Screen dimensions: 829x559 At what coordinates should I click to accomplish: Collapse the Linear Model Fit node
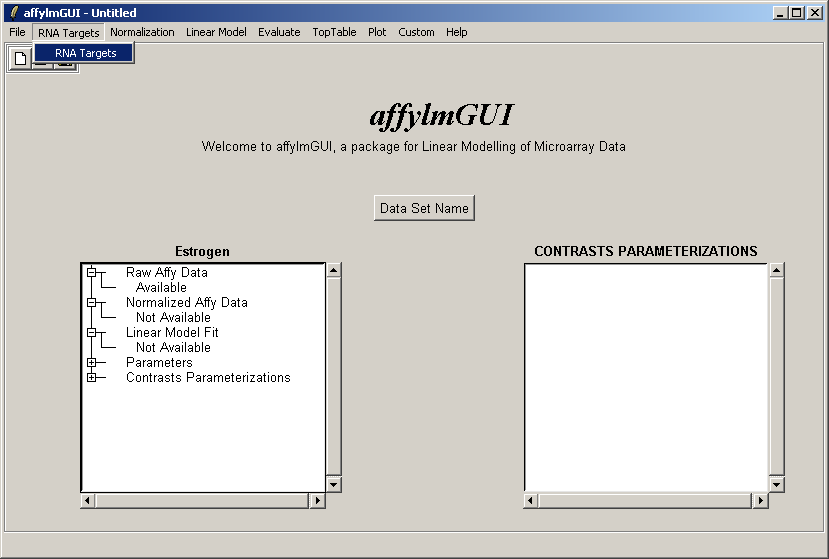92,332
